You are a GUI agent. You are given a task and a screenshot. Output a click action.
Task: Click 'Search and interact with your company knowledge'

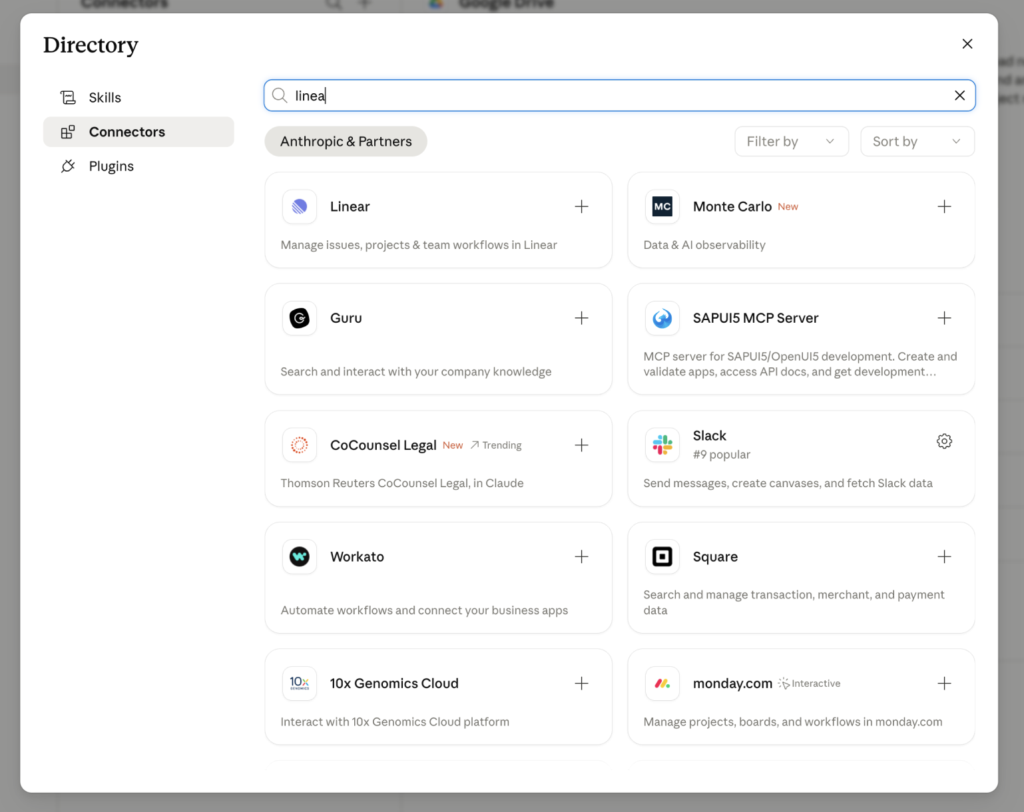(416, 372)
